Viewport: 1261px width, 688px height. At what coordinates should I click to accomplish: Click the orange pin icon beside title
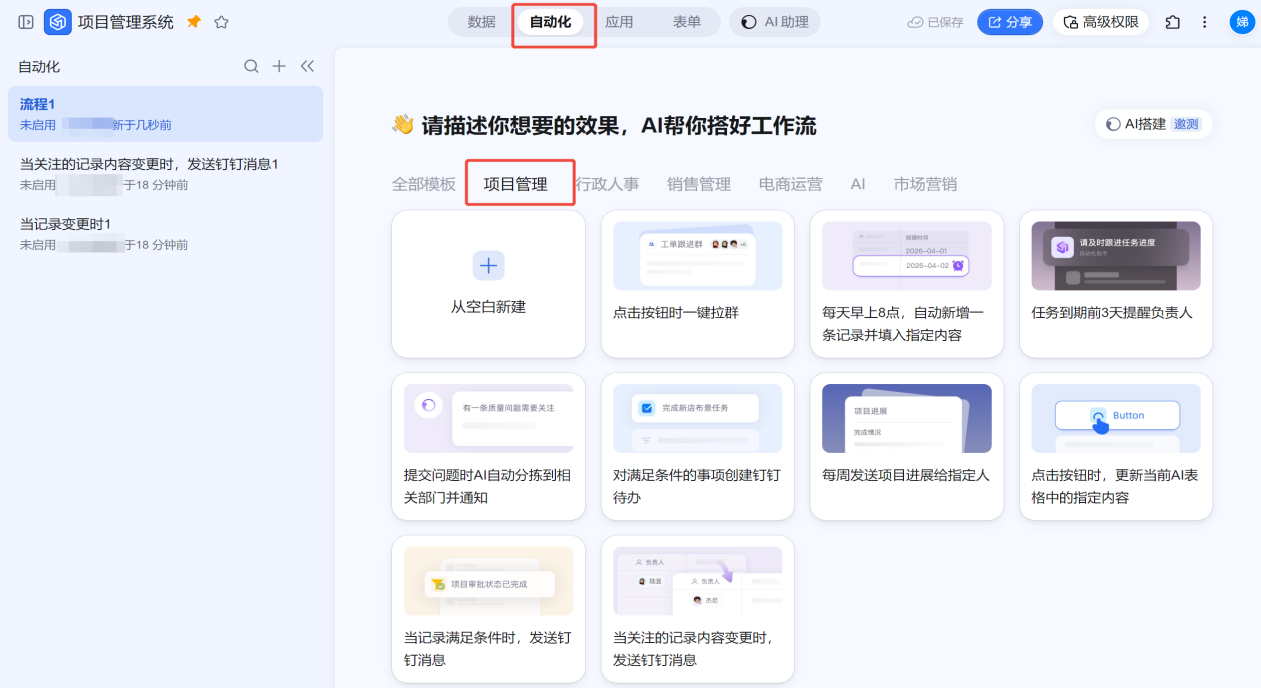coord(194,22)
